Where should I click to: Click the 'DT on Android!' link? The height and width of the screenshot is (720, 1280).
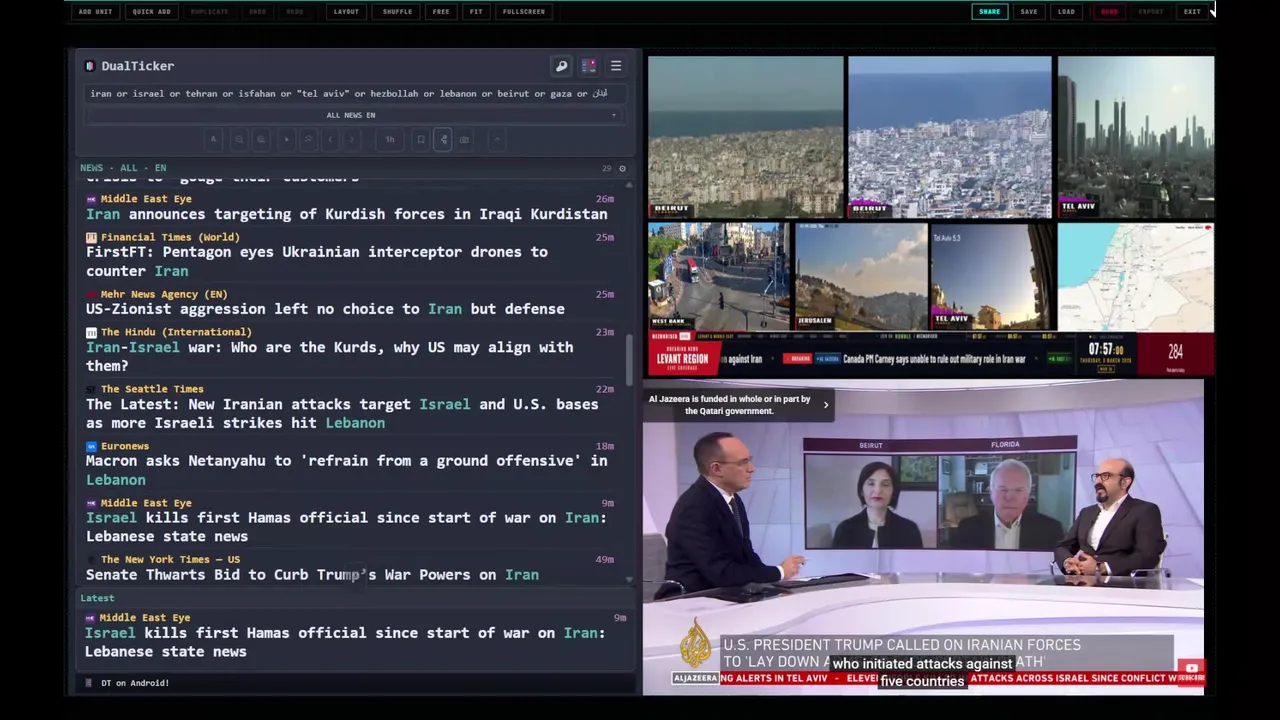pyautogui.click(x=135, y=683)
